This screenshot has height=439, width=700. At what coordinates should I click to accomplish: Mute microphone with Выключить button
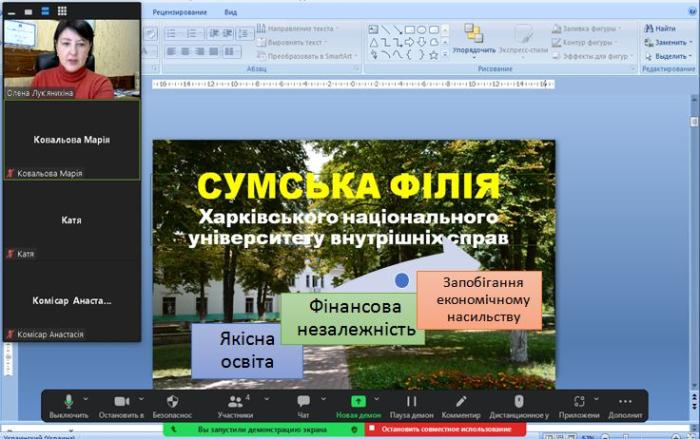(69, 402)
